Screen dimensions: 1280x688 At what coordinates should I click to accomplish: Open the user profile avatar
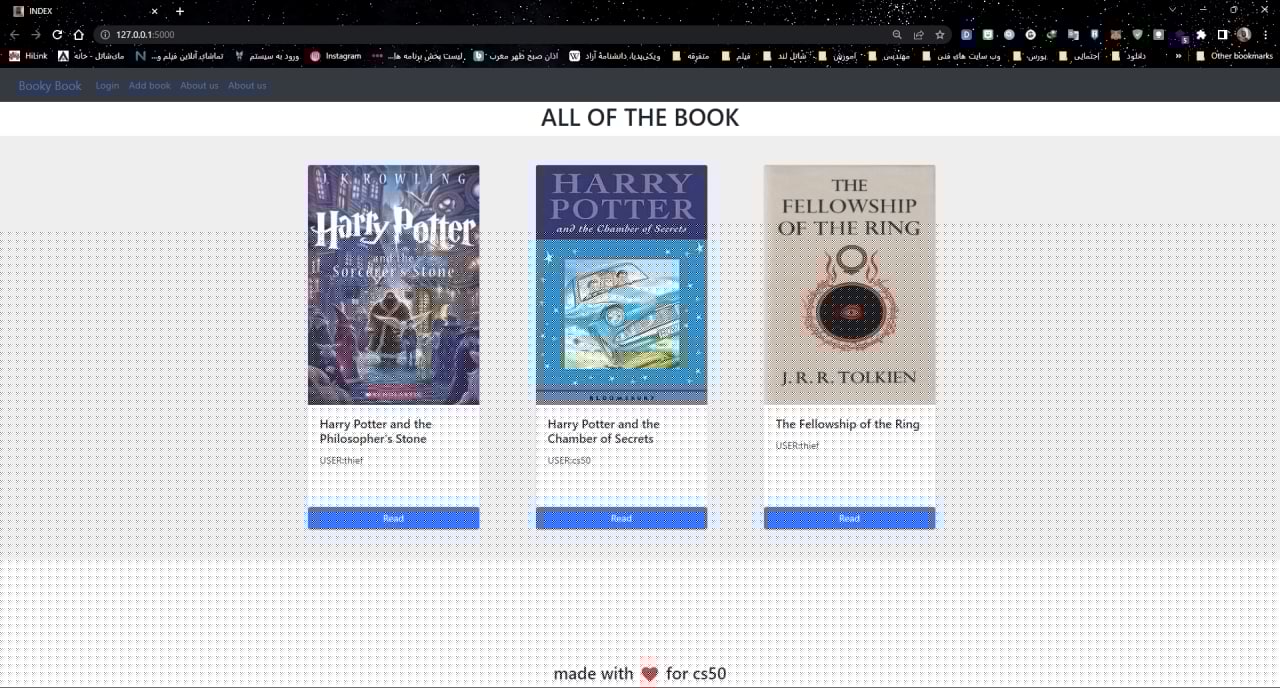[x=1244, y=34]
